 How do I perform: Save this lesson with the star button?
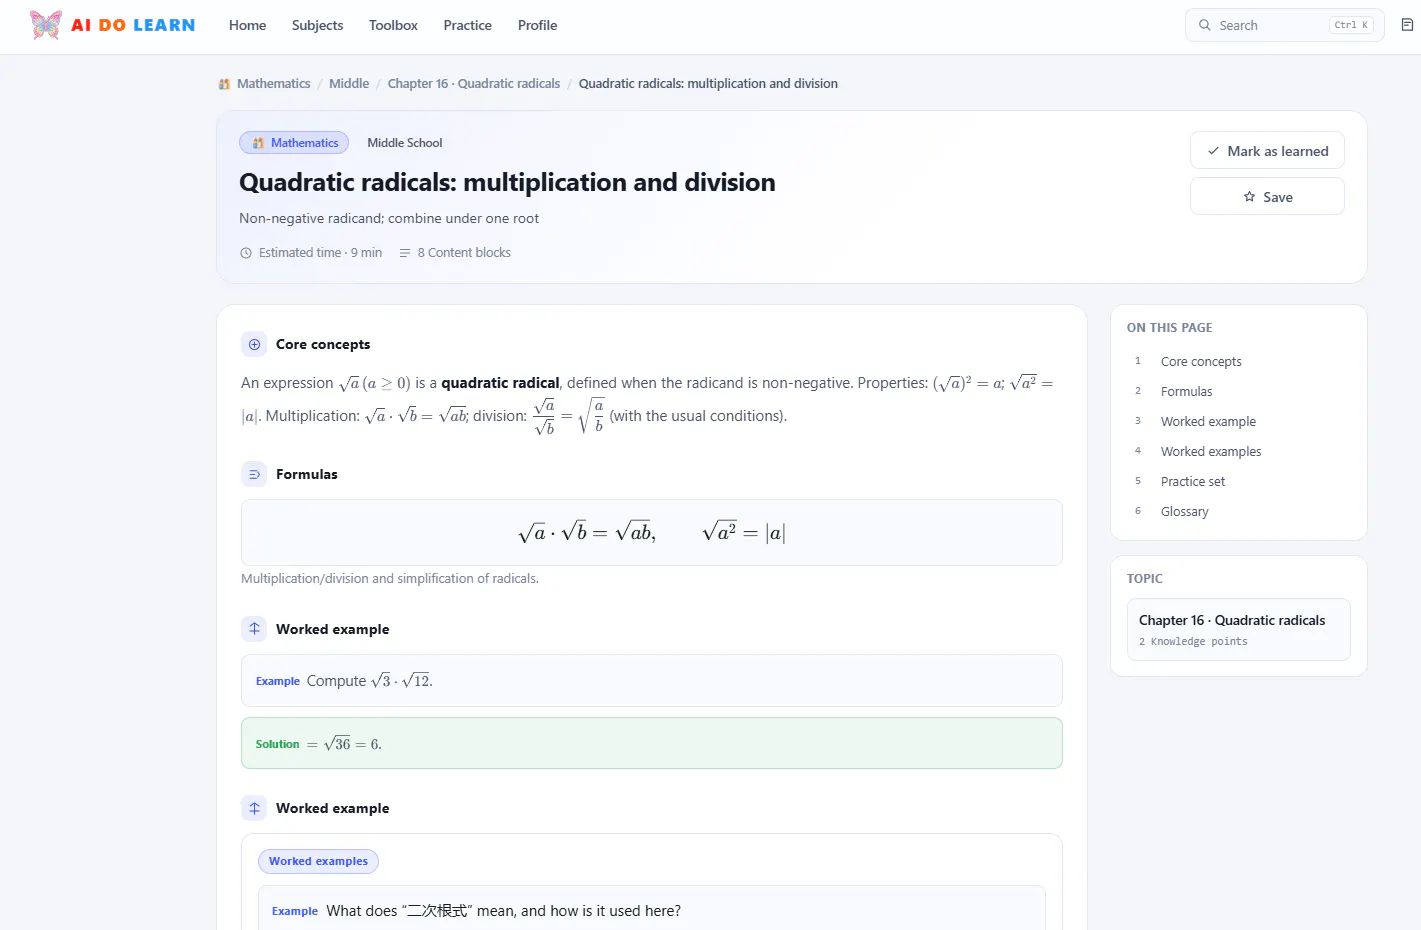click(1267, 197)
